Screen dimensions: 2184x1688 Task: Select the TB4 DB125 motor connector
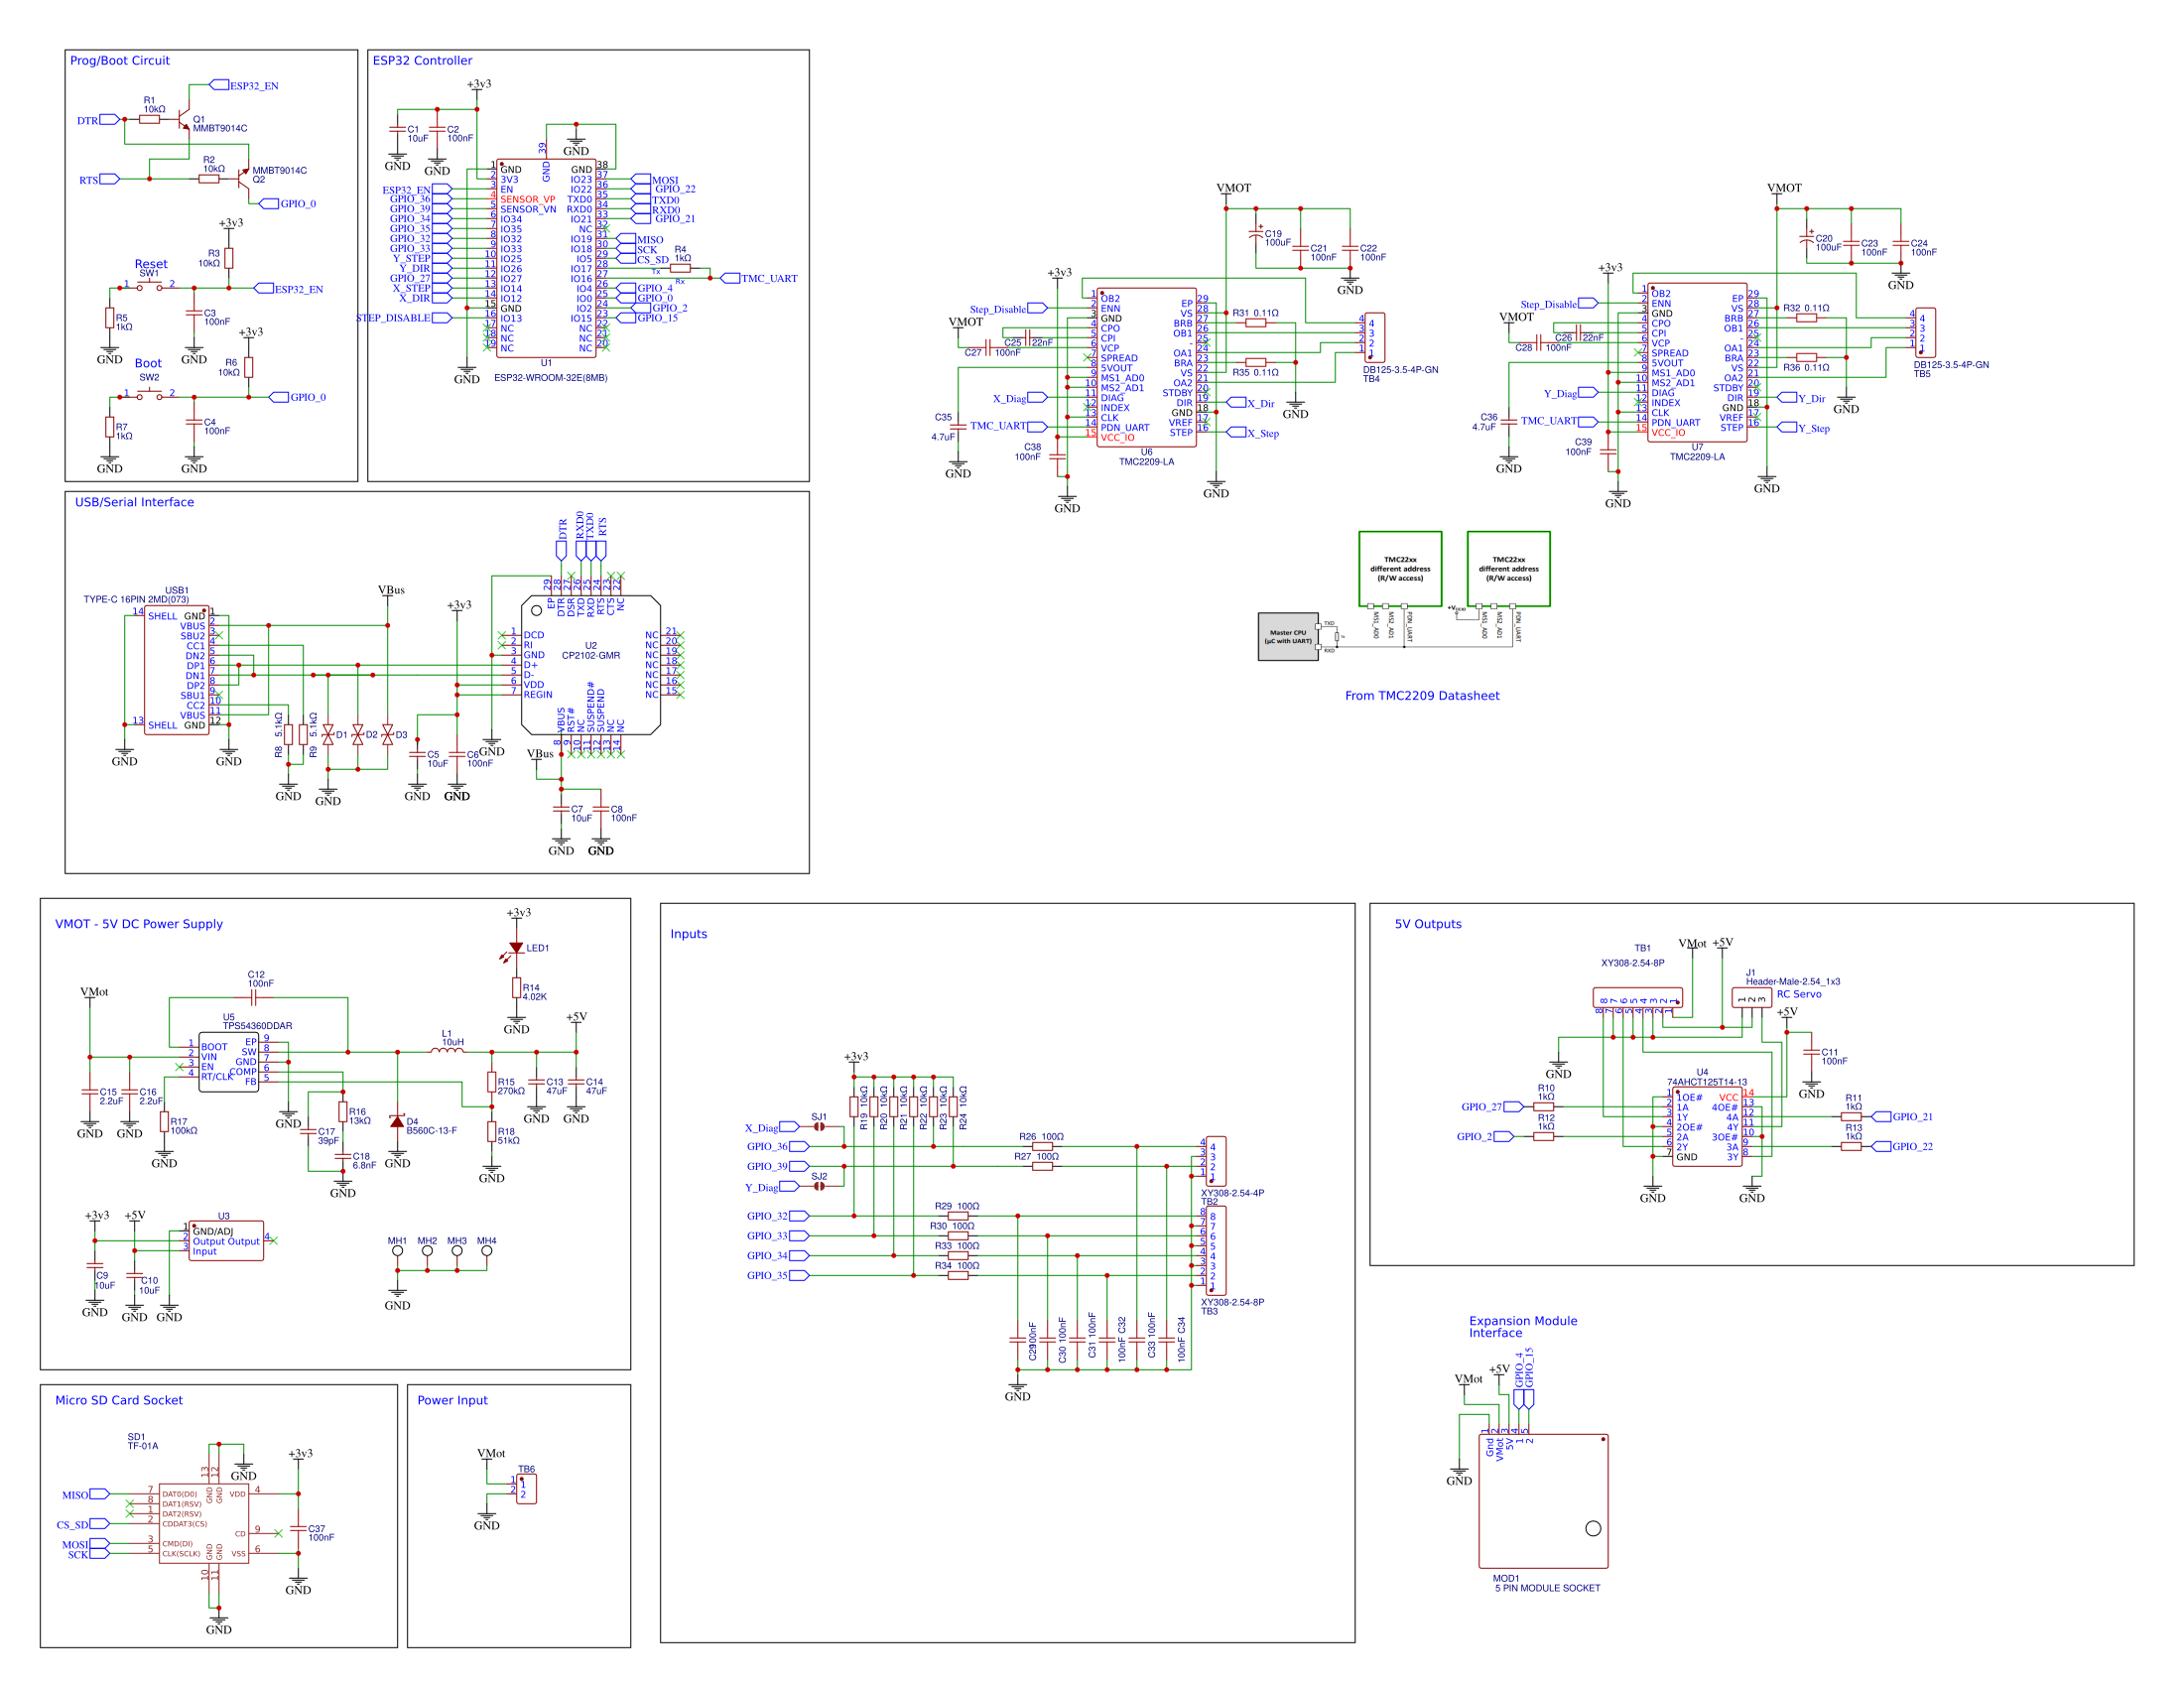click(x=1373, y=338)
